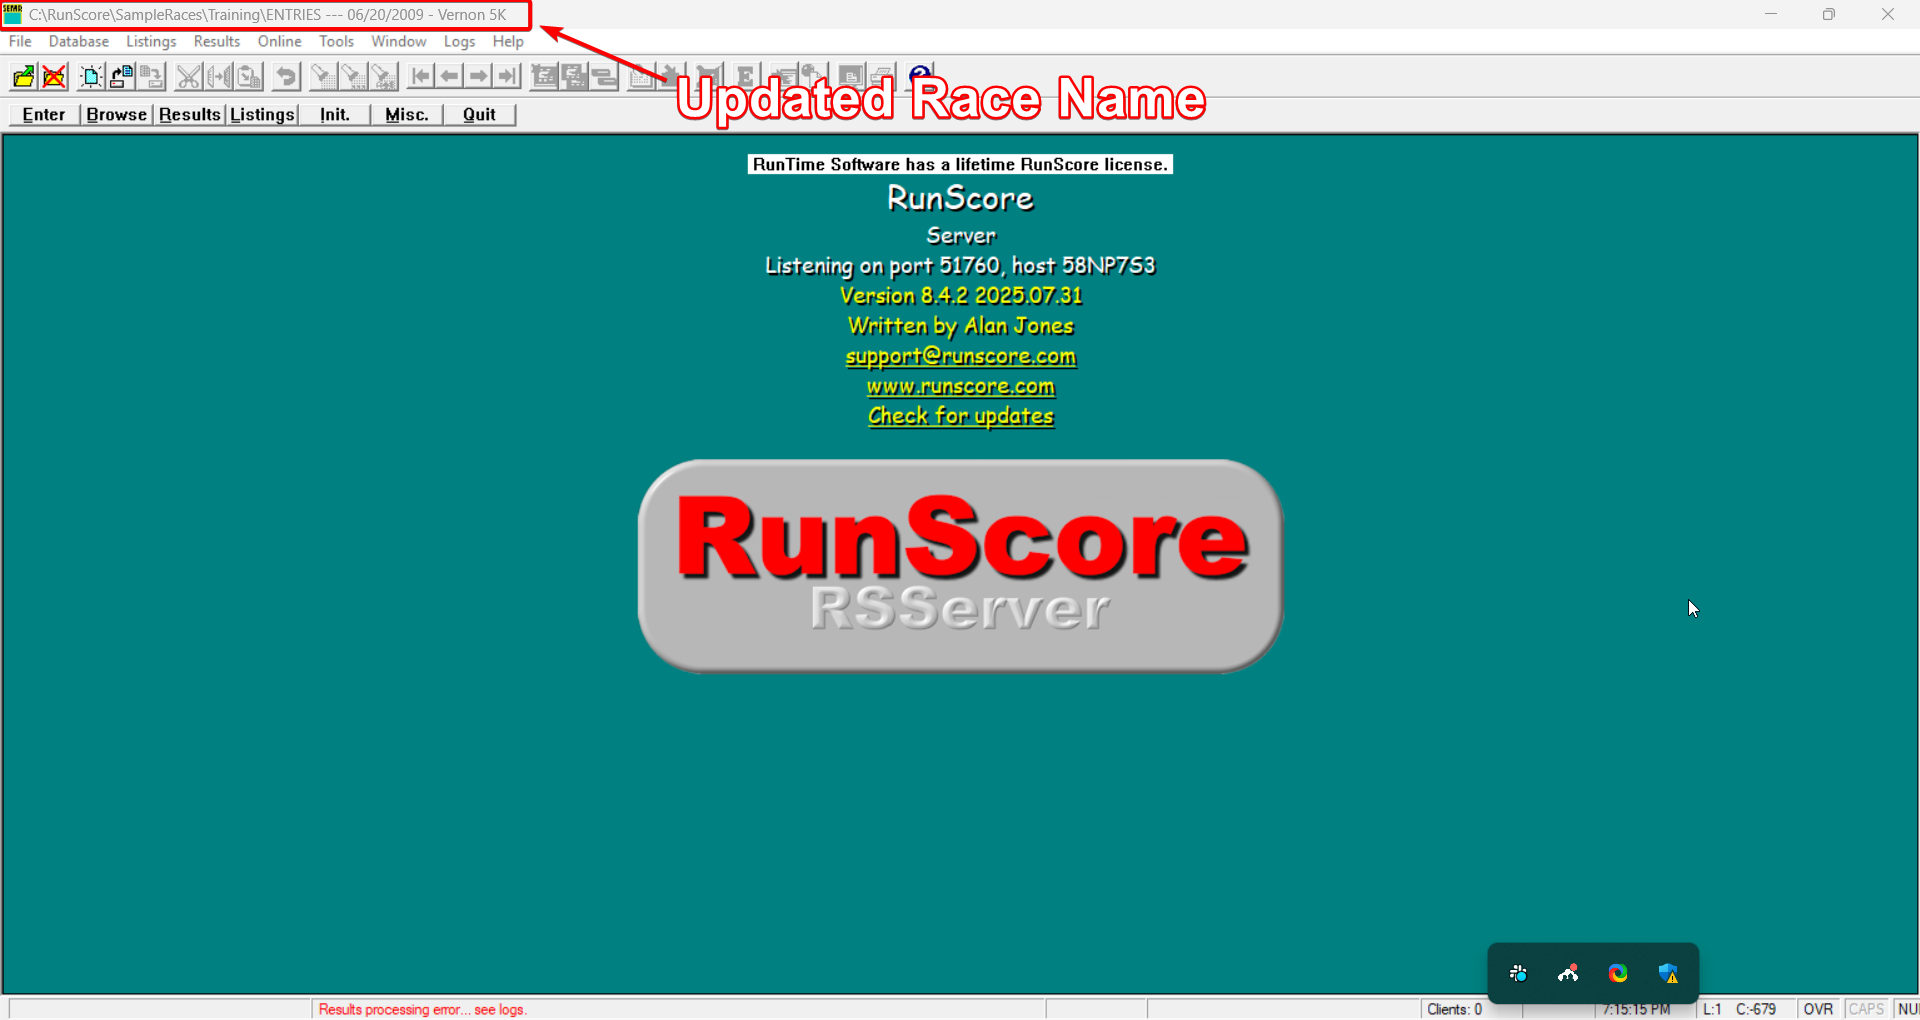Open Slack from the system tray popup
This screenshot has width=1920, height=1020.
pyautogui.click(x=1518, y=973)
